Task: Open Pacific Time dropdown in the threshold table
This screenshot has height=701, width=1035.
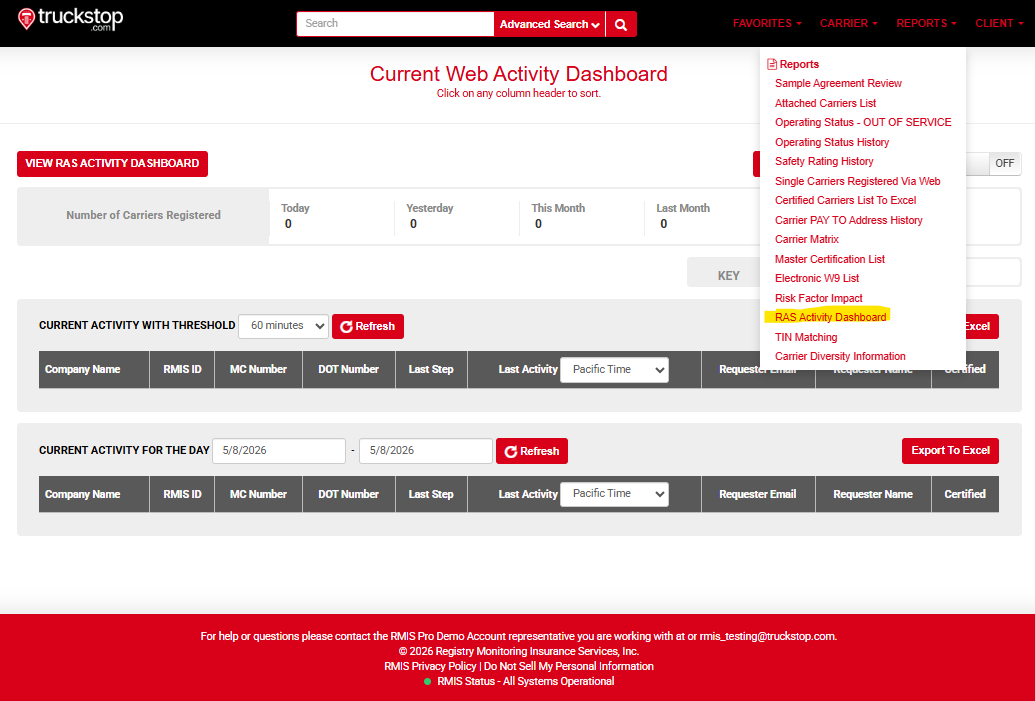Action: click(x=614, y=370)
